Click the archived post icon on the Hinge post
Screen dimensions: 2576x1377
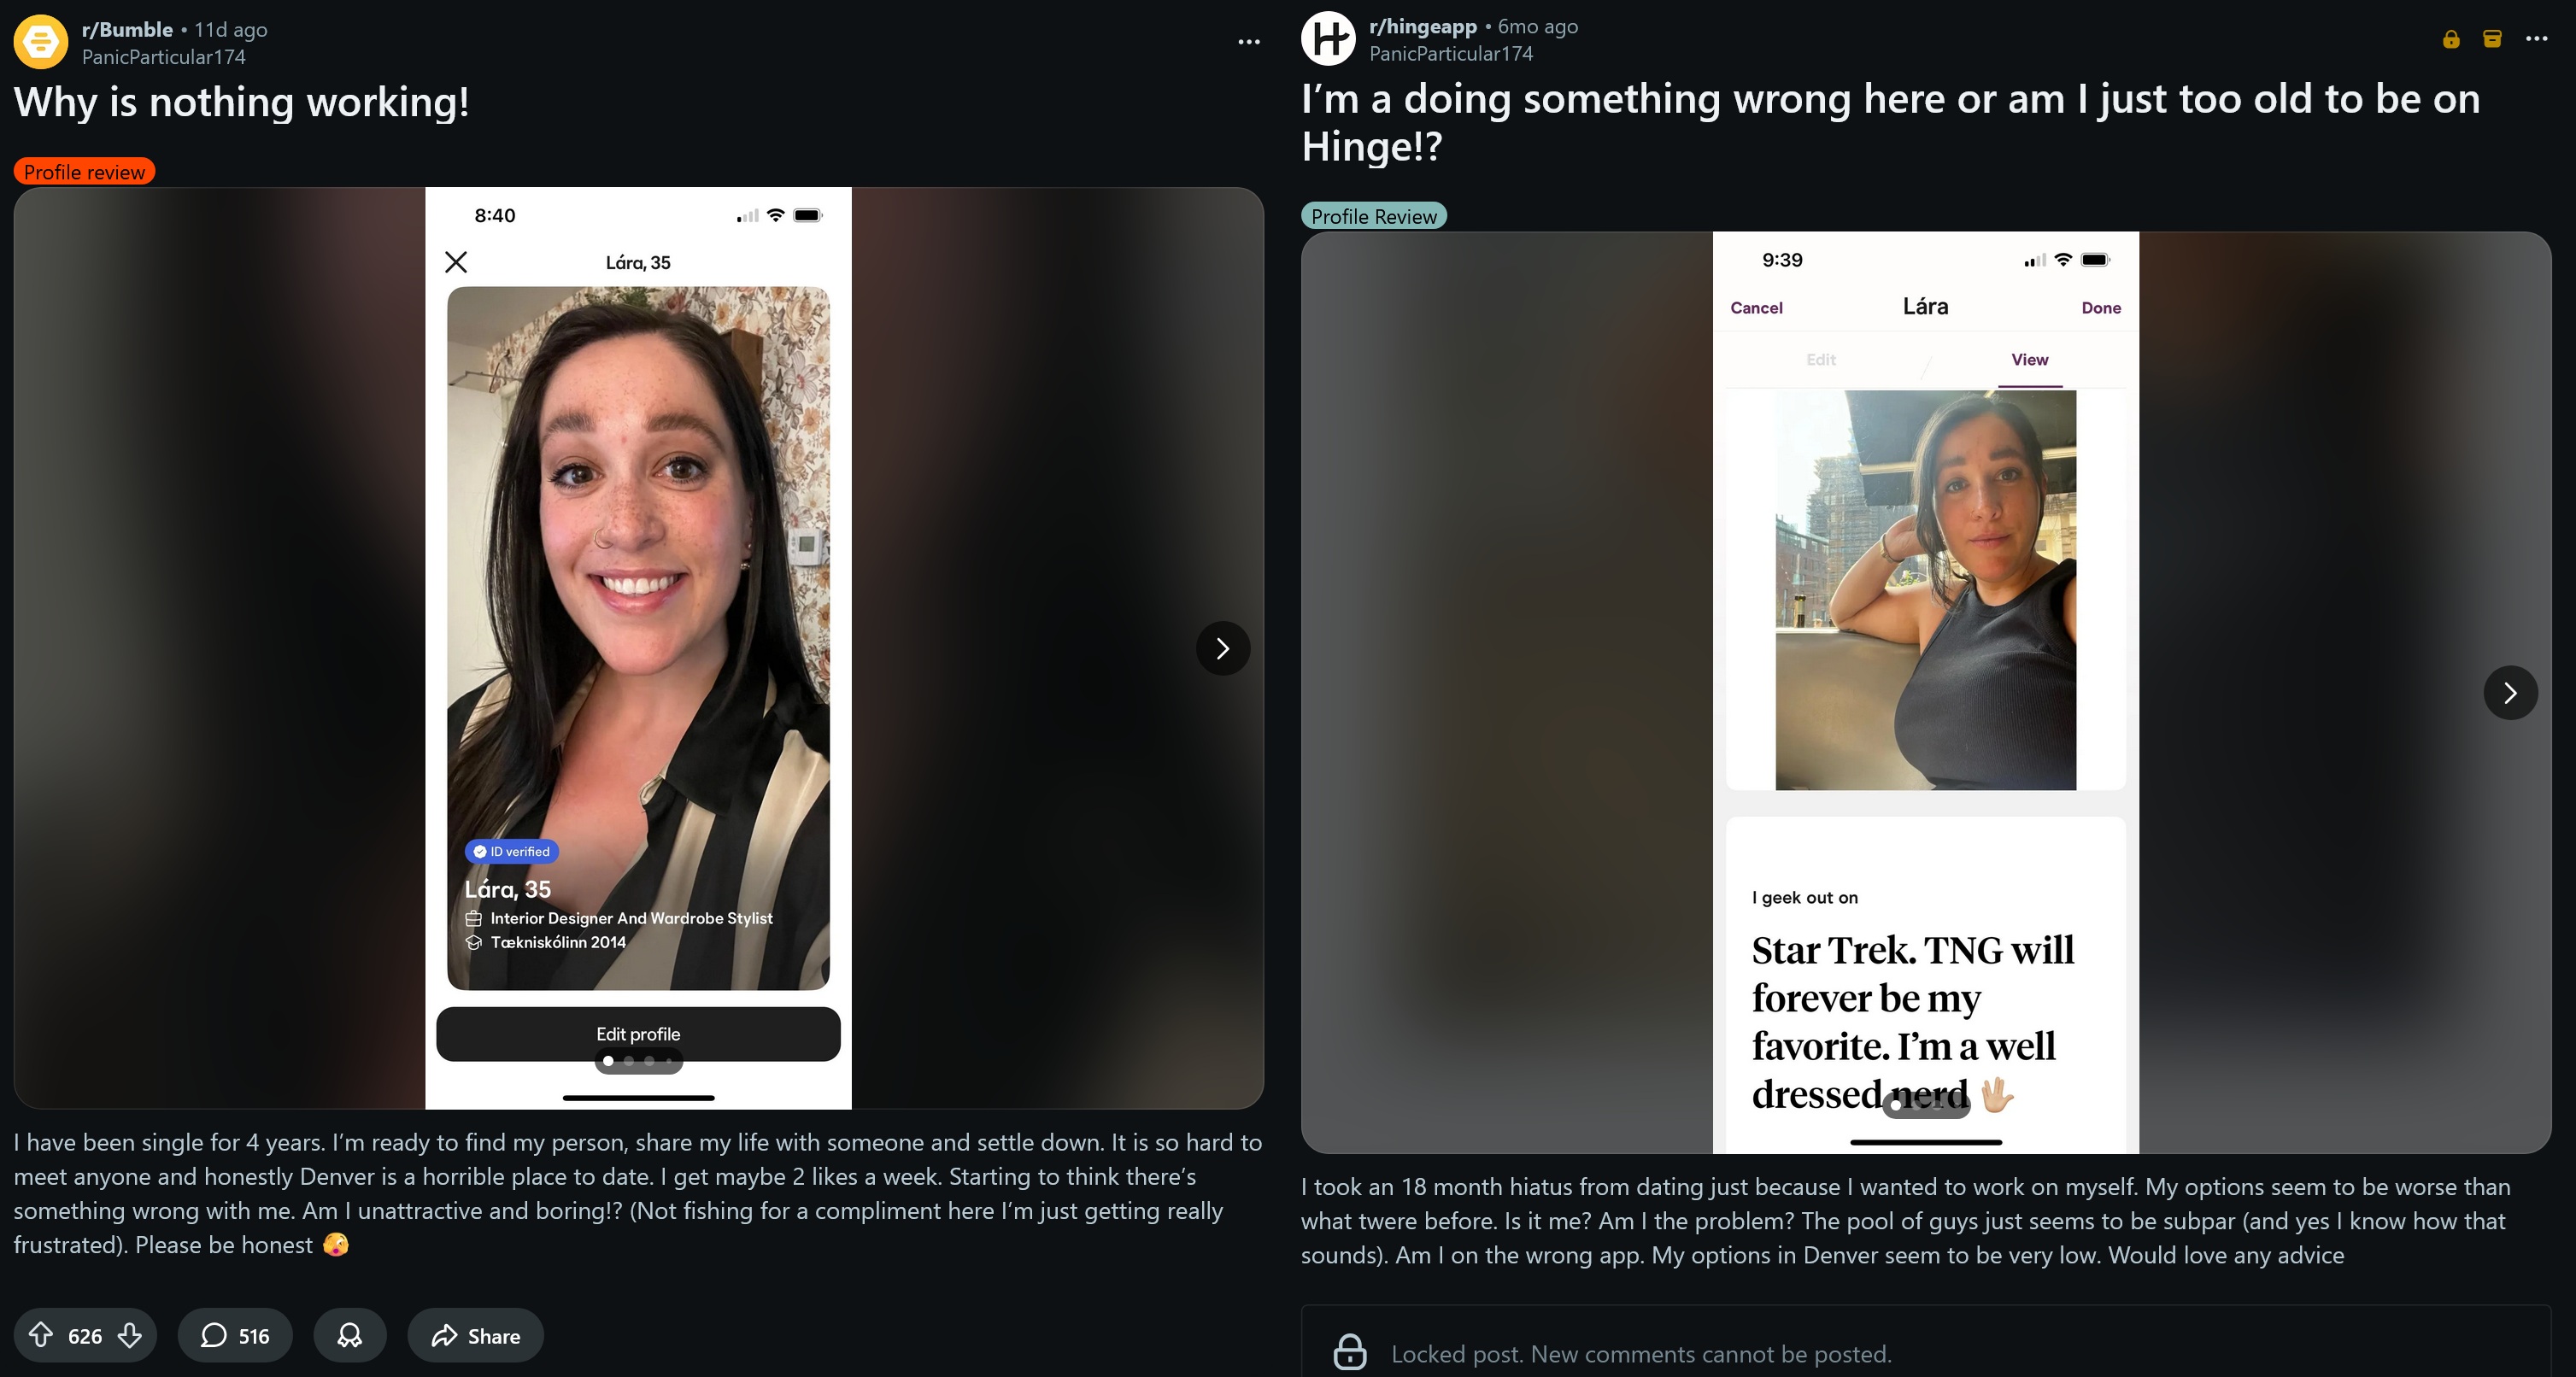pos(2492,39)
